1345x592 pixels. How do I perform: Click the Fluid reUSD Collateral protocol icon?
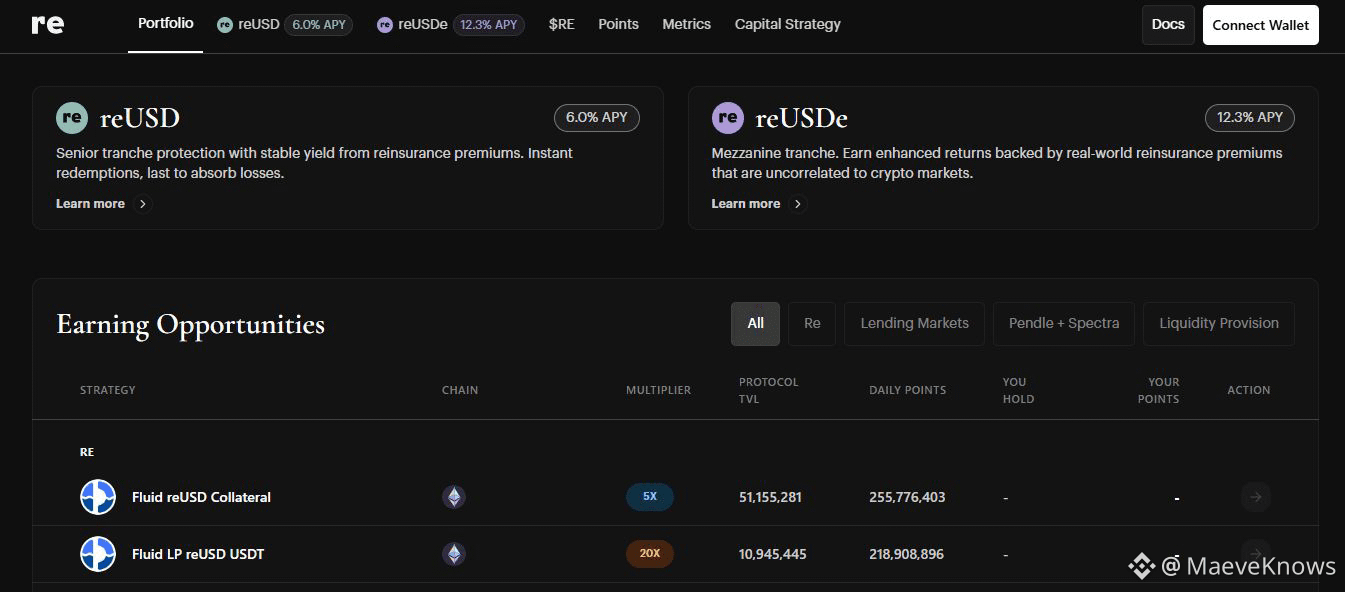(98, 497)
